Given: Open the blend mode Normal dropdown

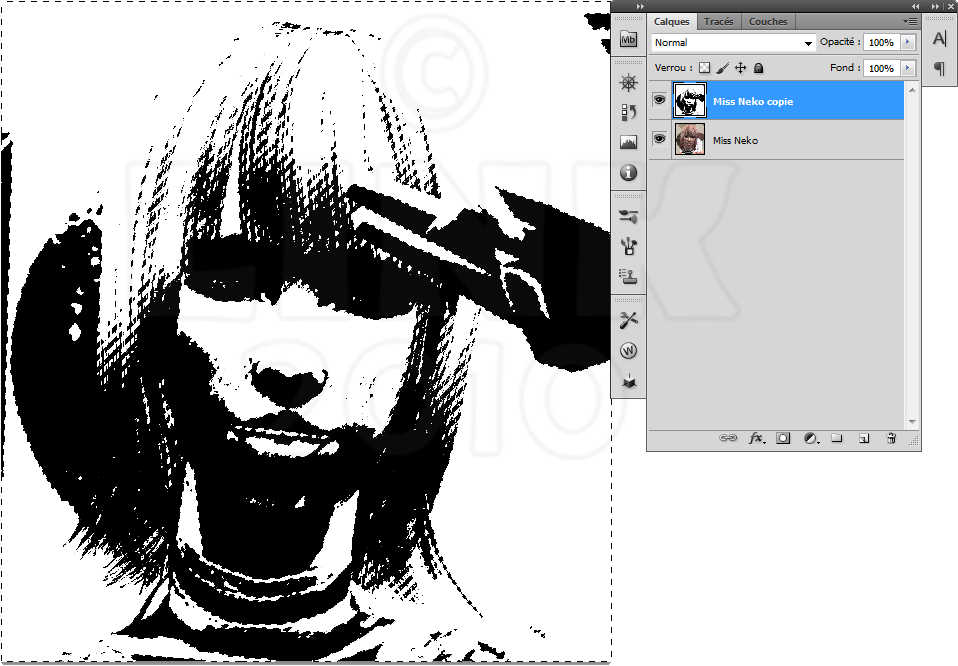Looking at the screenshot, I should [x=733, y=43].
